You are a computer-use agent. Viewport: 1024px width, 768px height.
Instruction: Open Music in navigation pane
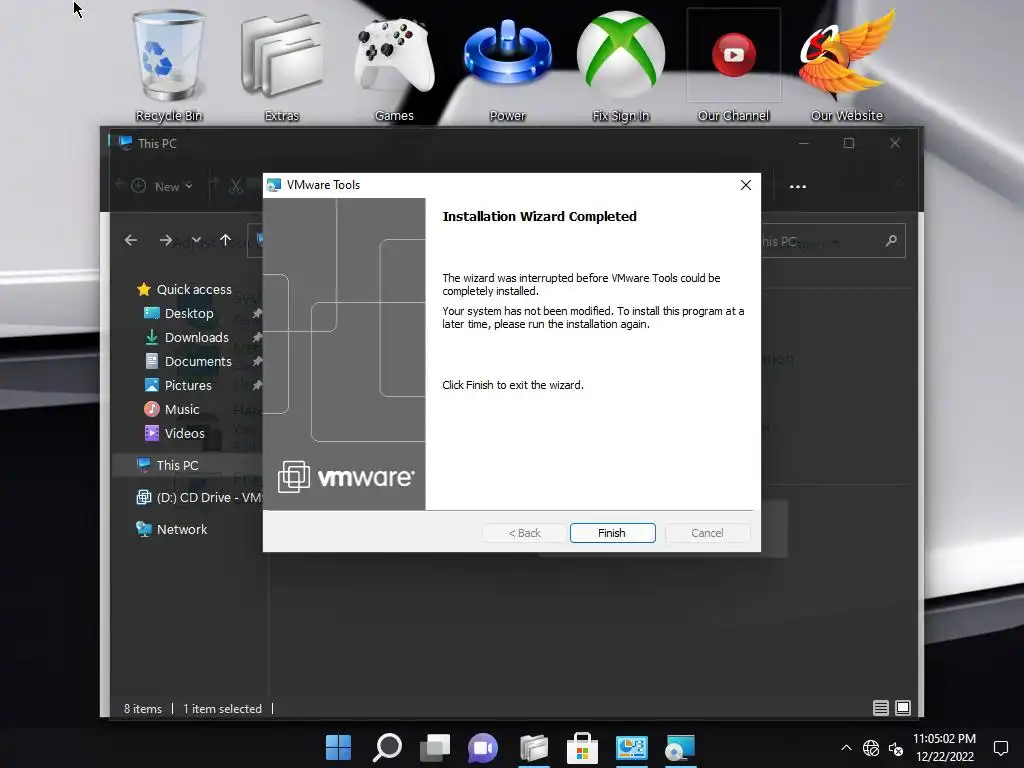172,409
